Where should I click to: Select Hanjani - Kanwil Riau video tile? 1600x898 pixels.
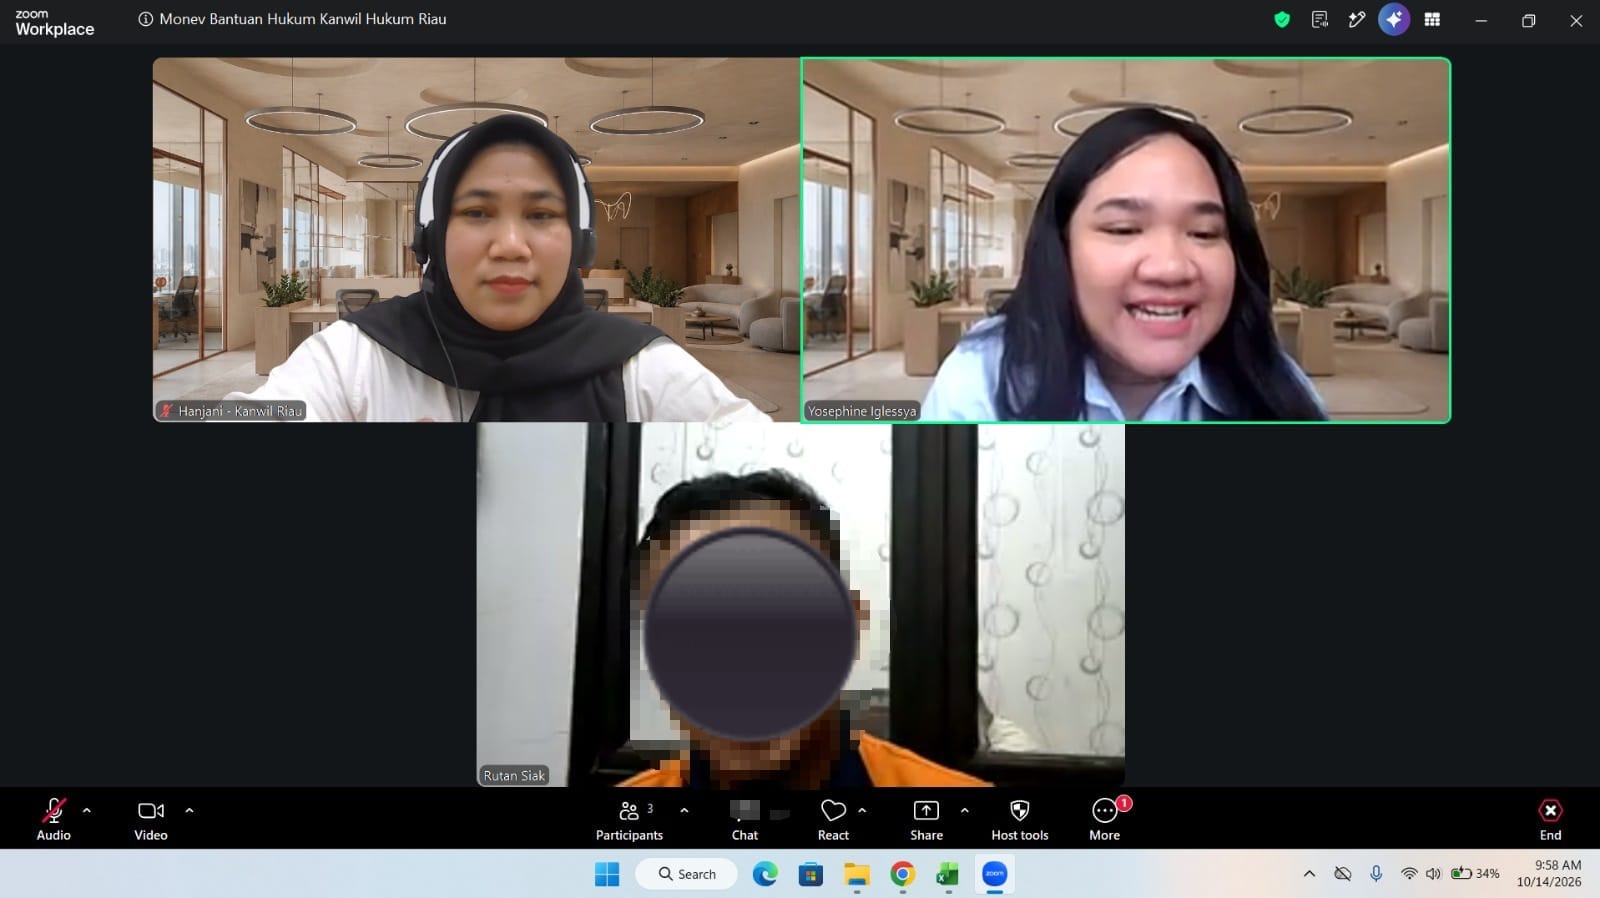point(476,240)
